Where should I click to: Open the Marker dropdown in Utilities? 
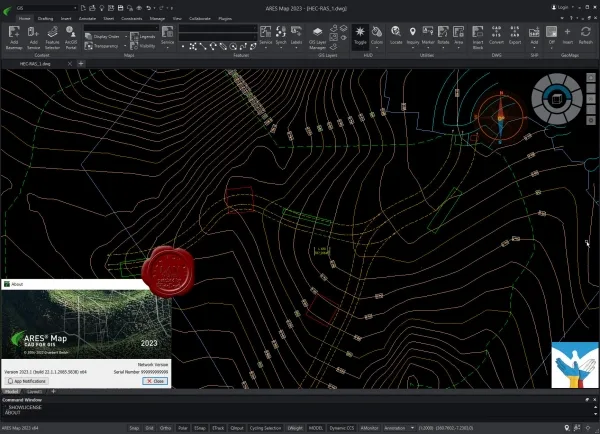click(428, 37)
